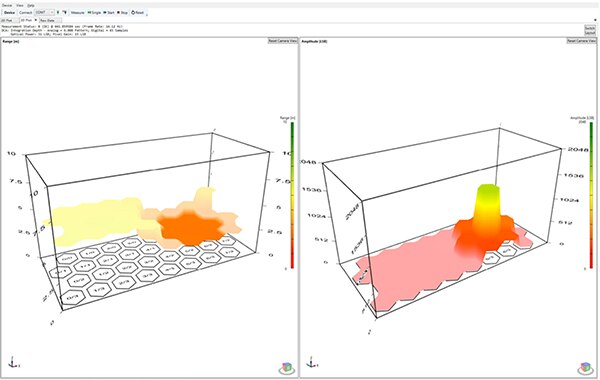Click the orange hexagon region in the Range plot
This screenshot has height=380, width=600.
pos(190,229)
